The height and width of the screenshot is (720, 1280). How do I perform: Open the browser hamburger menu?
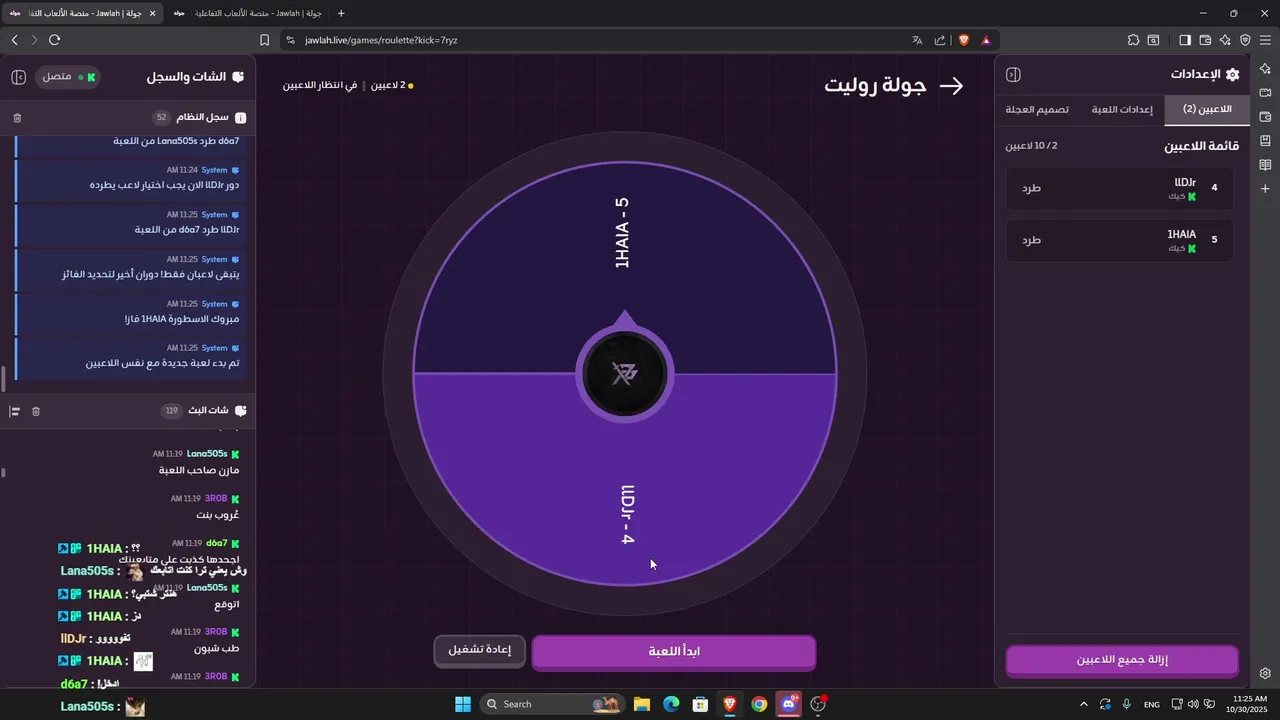1265,40
